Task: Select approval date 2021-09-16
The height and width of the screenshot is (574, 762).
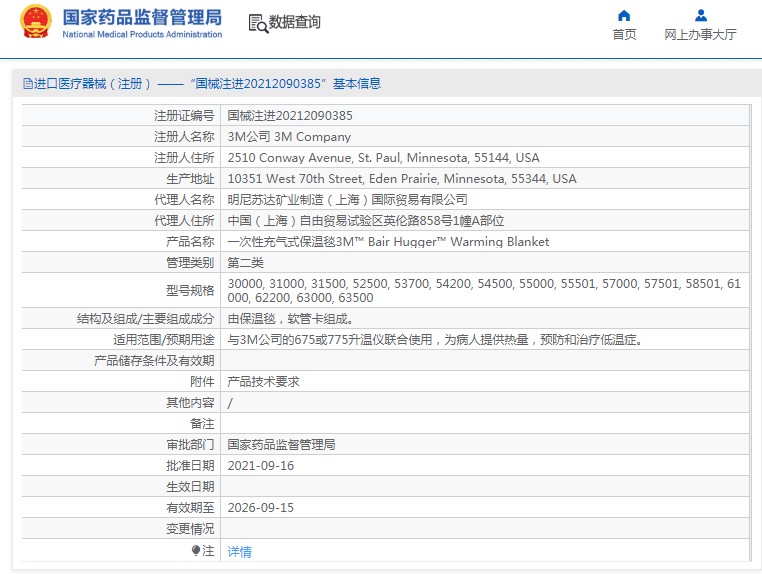Action: point(261,466)
